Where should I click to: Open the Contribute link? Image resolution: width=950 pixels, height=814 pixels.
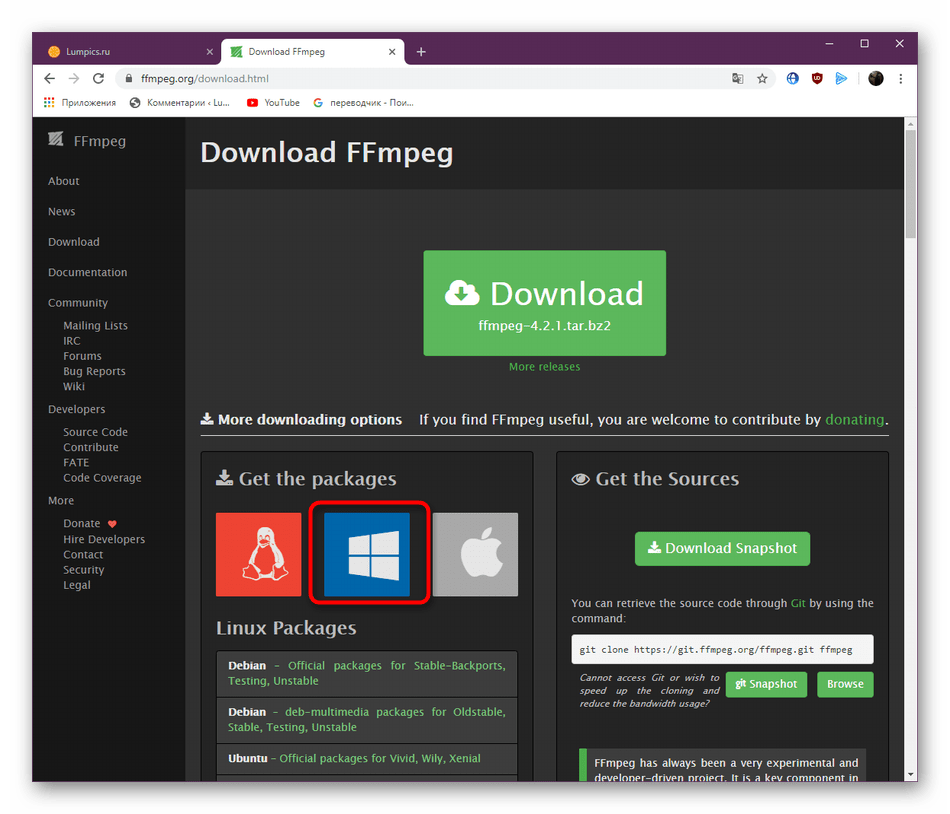[x=91, y=447]
